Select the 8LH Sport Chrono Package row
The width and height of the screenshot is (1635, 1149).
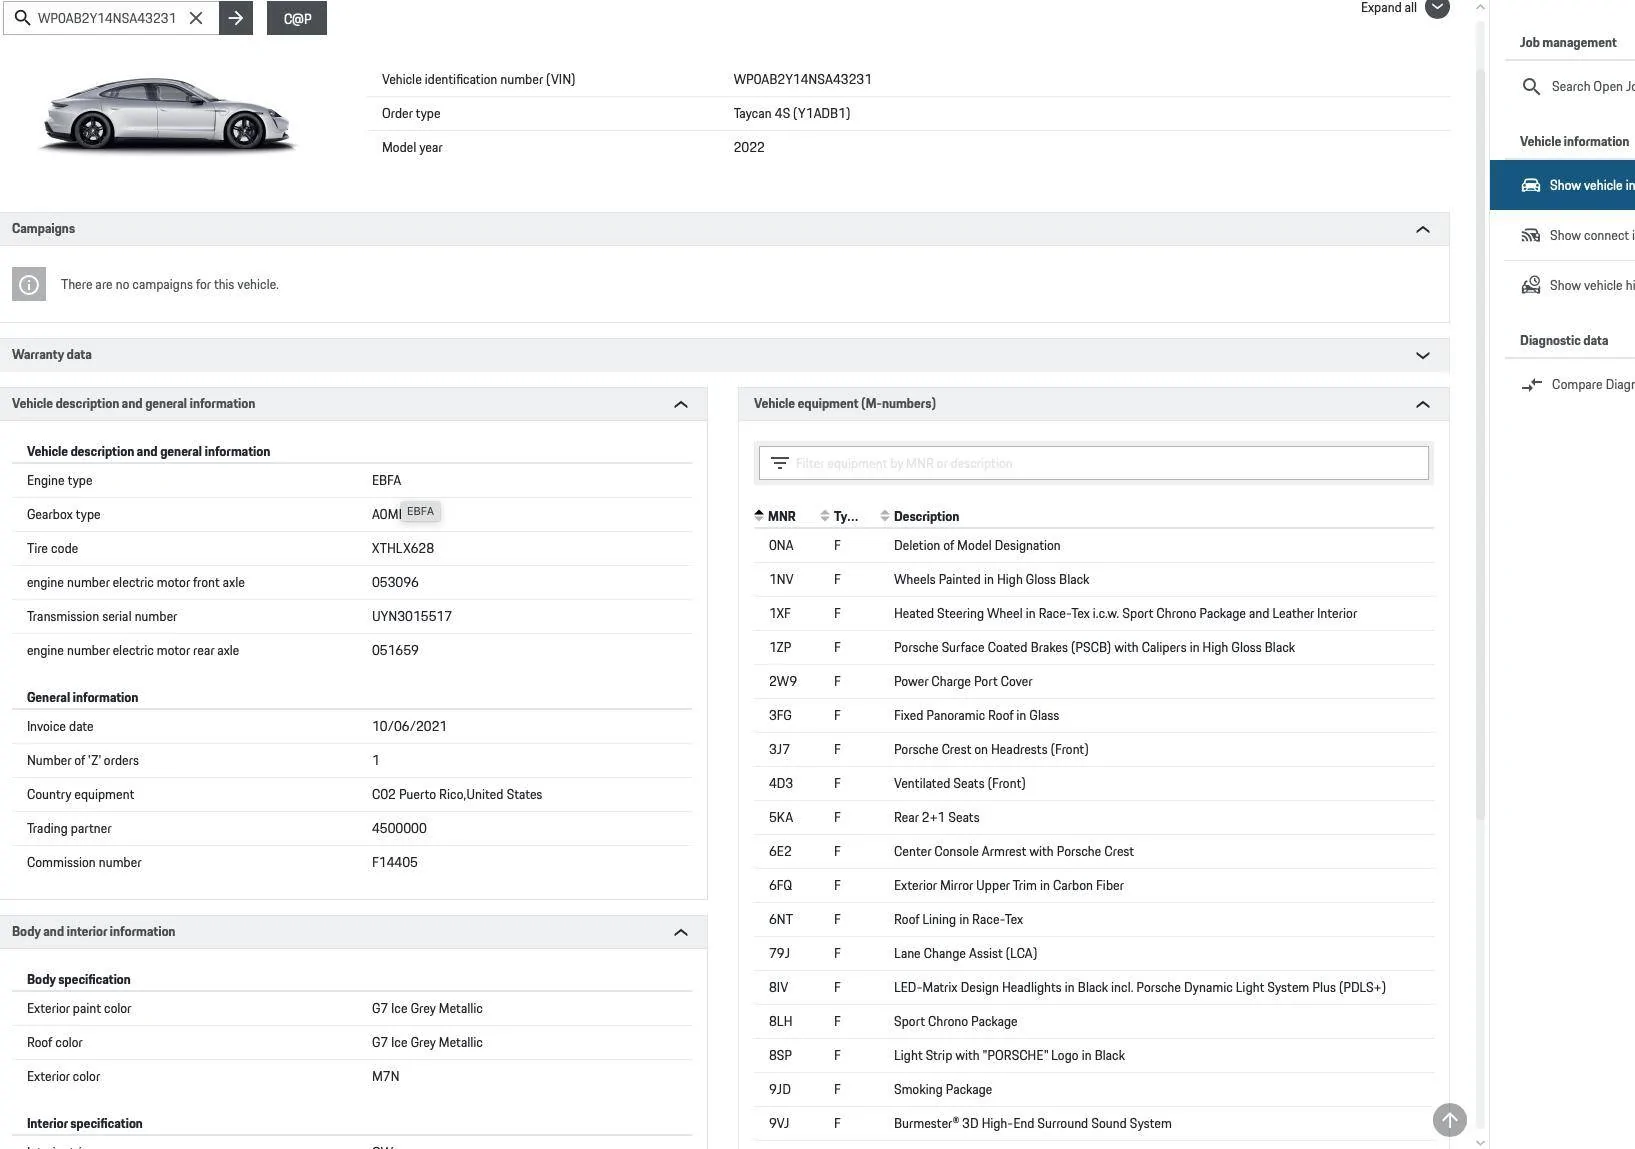(1093, 1022)
